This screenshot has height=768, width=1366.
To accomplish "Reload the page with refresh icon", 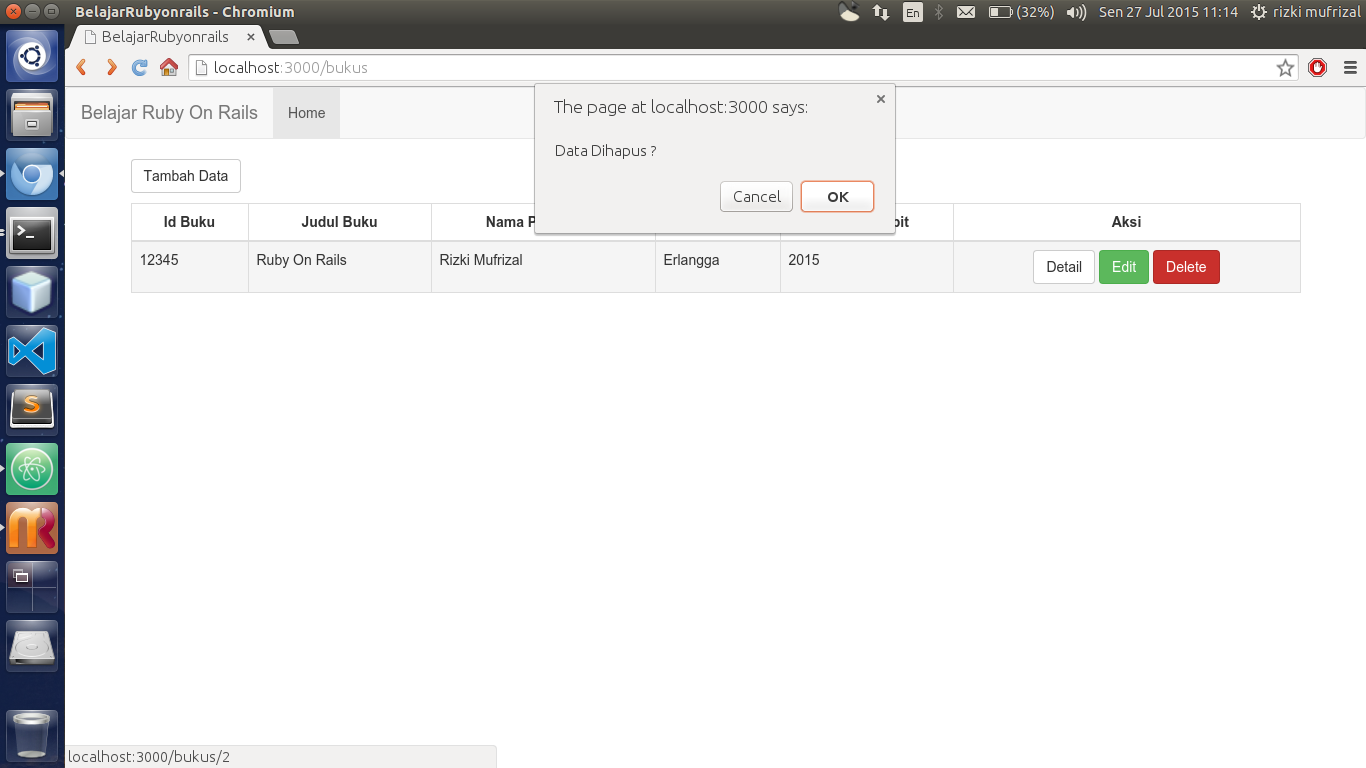I will coord(140,68).
